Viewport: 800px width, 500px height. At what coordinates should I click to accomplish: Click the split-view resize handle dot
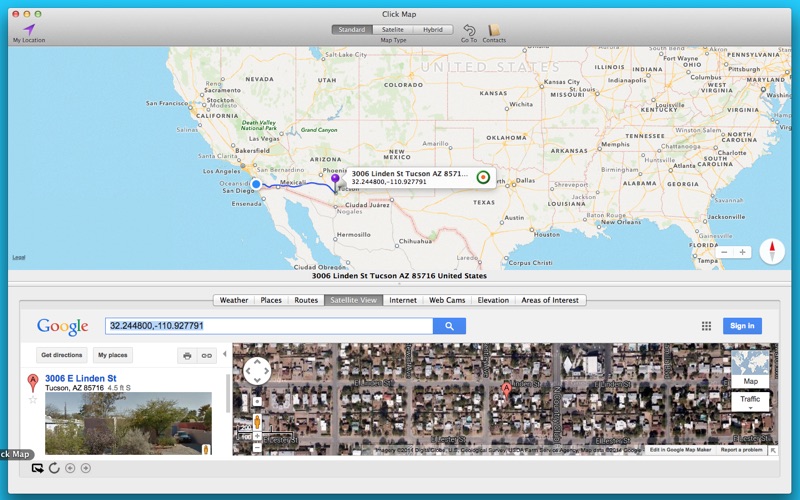(399, 284)
